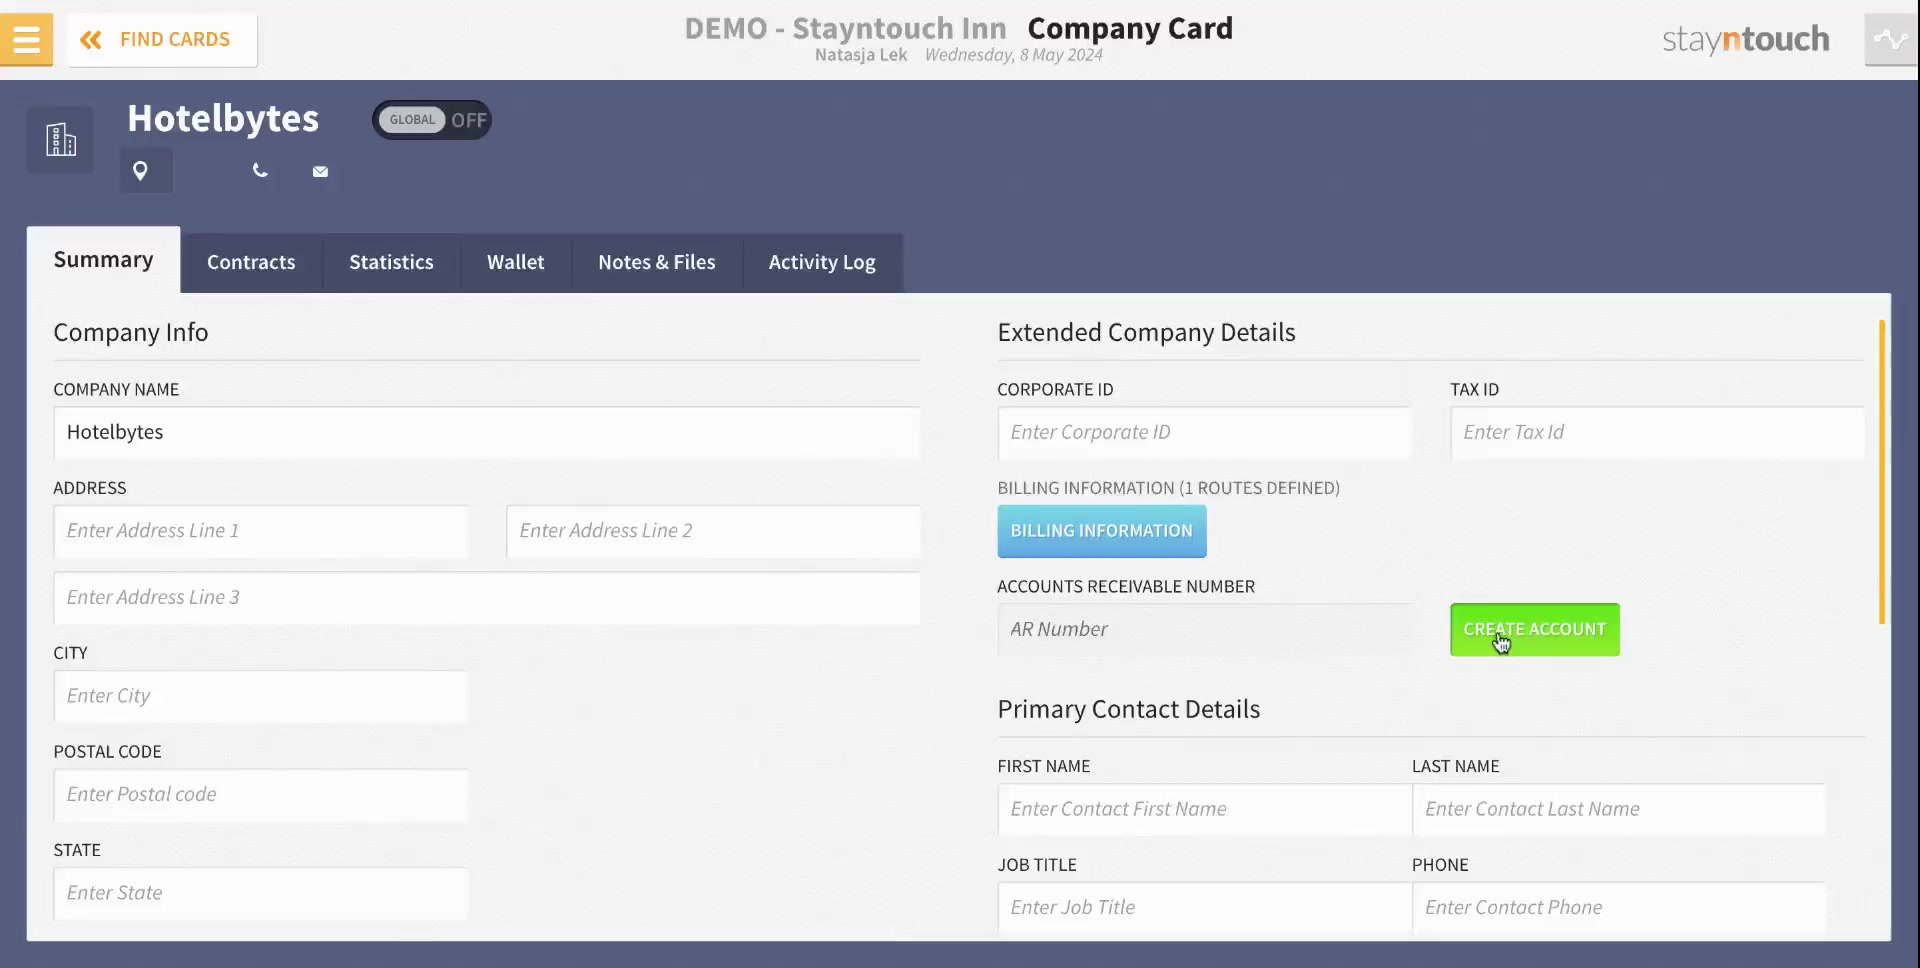Click the Job Title field
The height and width of the screenshot is (968, 1920).
1205,908
